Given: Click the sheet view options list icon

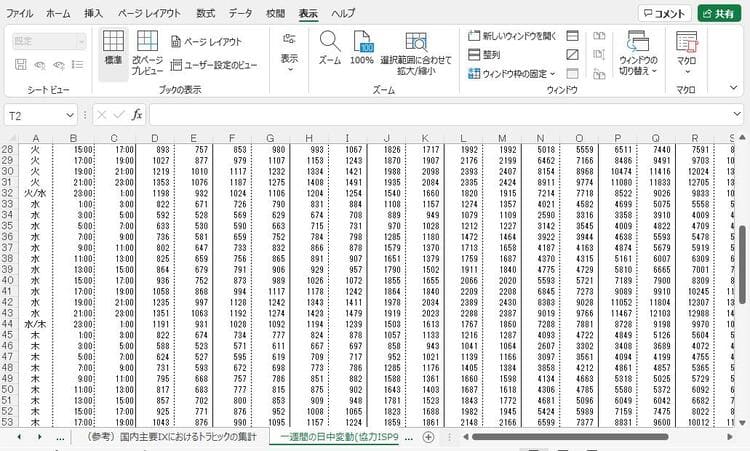Looking at the screenshot, I should [x=77, y=65].
